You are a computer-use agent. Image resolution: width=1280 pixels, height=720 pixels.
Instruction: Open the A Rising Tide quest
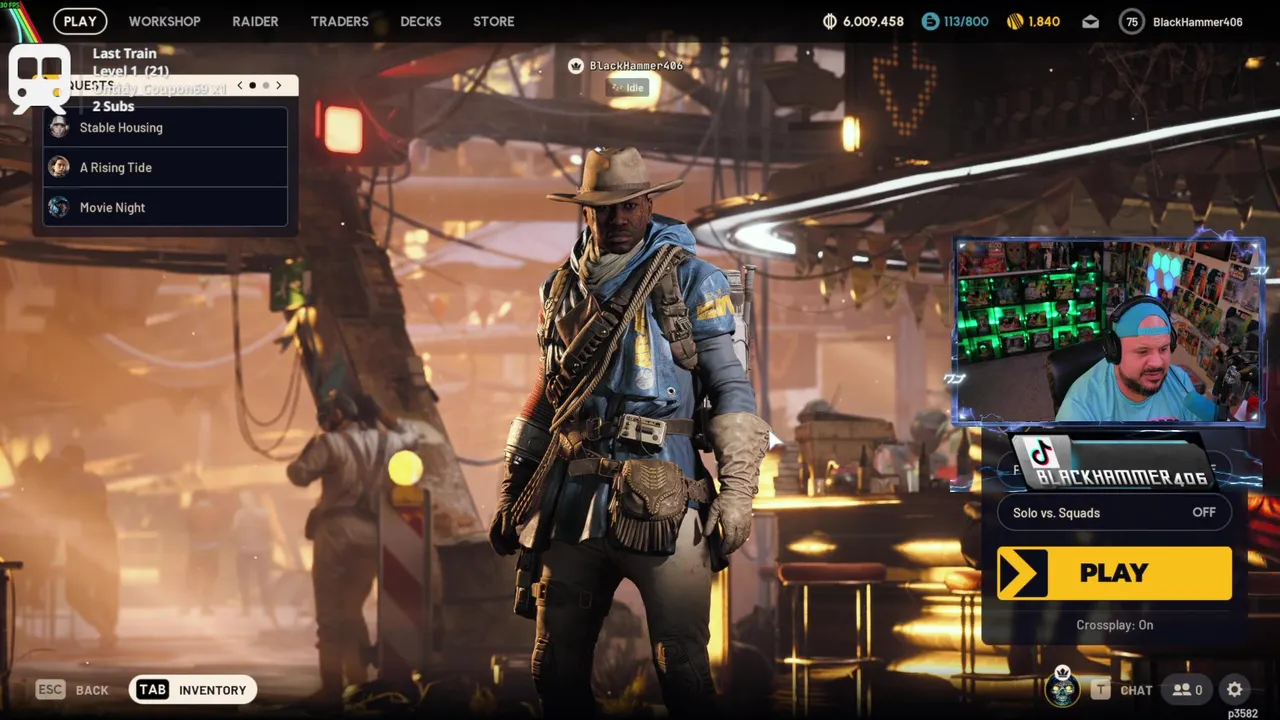[x=166, y=167]
